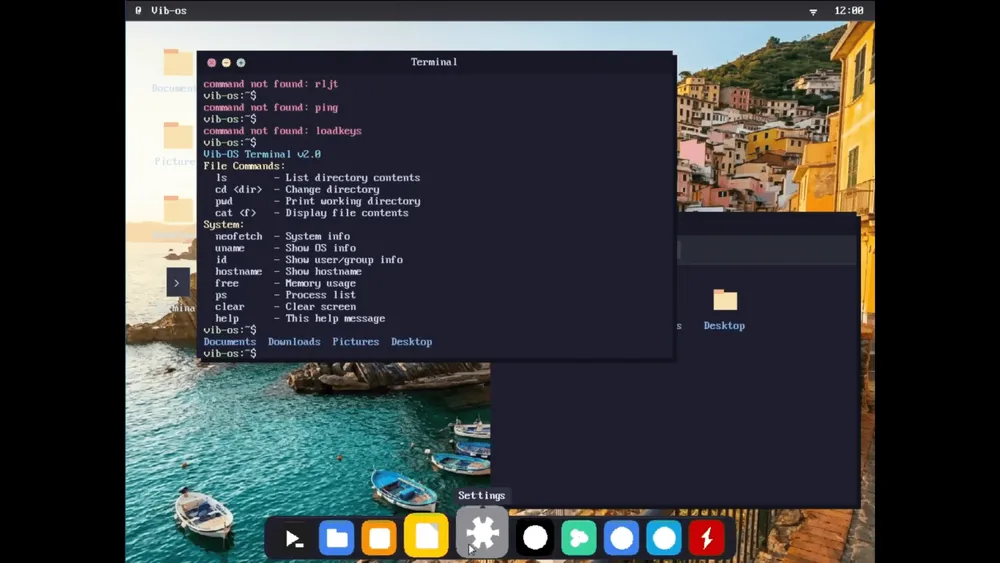1000x563 pixels.
Task: Minimize Terminal using the yellow button
Action: [x=226, y=62]
